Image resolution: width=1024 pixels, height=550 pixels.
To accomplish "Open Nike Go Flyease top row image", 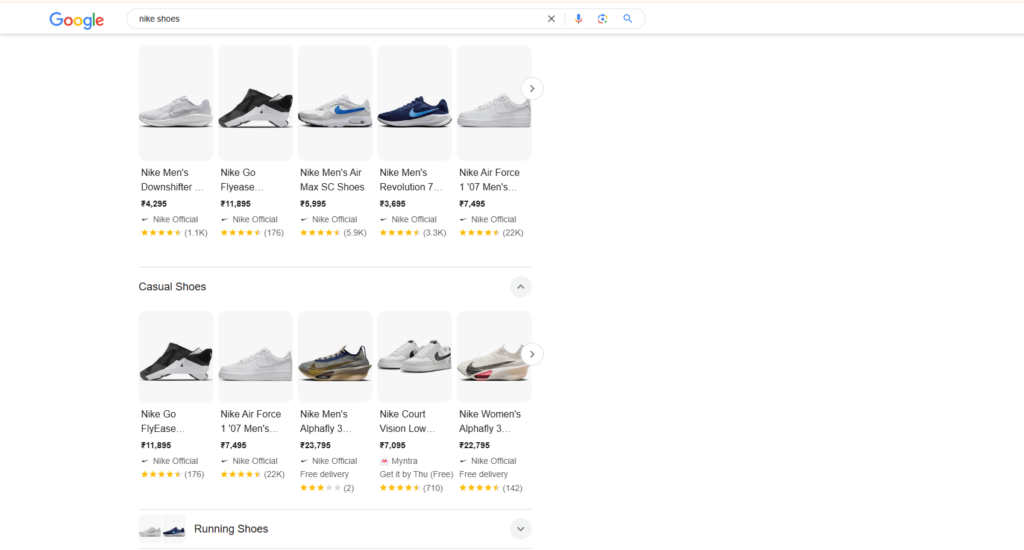I will tap(255, 103).
